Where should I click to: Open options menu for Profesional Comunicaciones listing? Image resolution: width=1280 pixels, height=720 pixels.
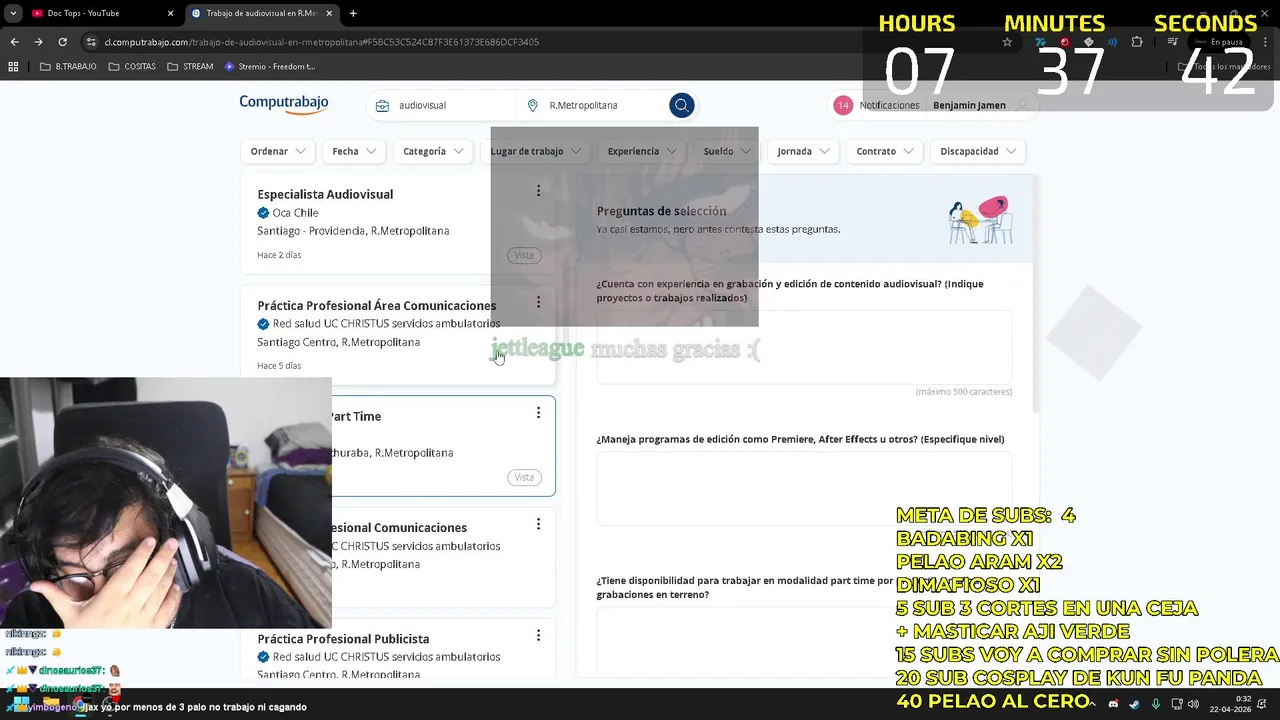click(x=538, y=524)
